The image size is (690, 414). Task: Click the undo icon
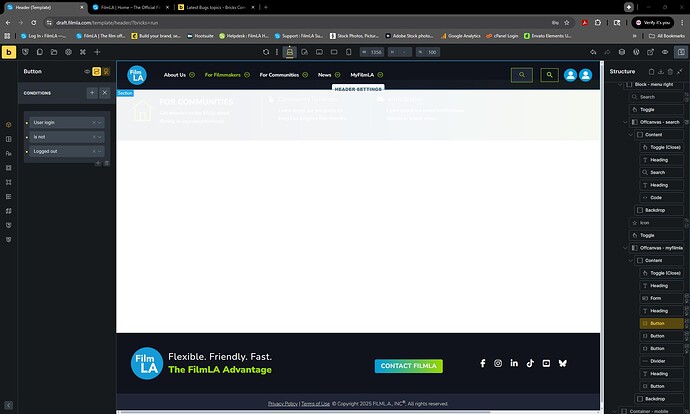click(593, 52)
